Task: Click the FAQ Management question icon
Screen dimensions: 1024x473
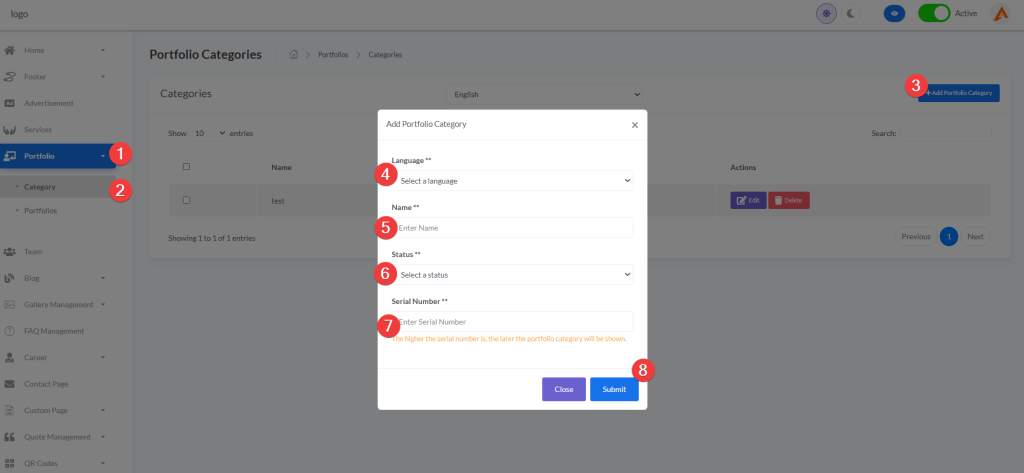Action: coord(10,331)
